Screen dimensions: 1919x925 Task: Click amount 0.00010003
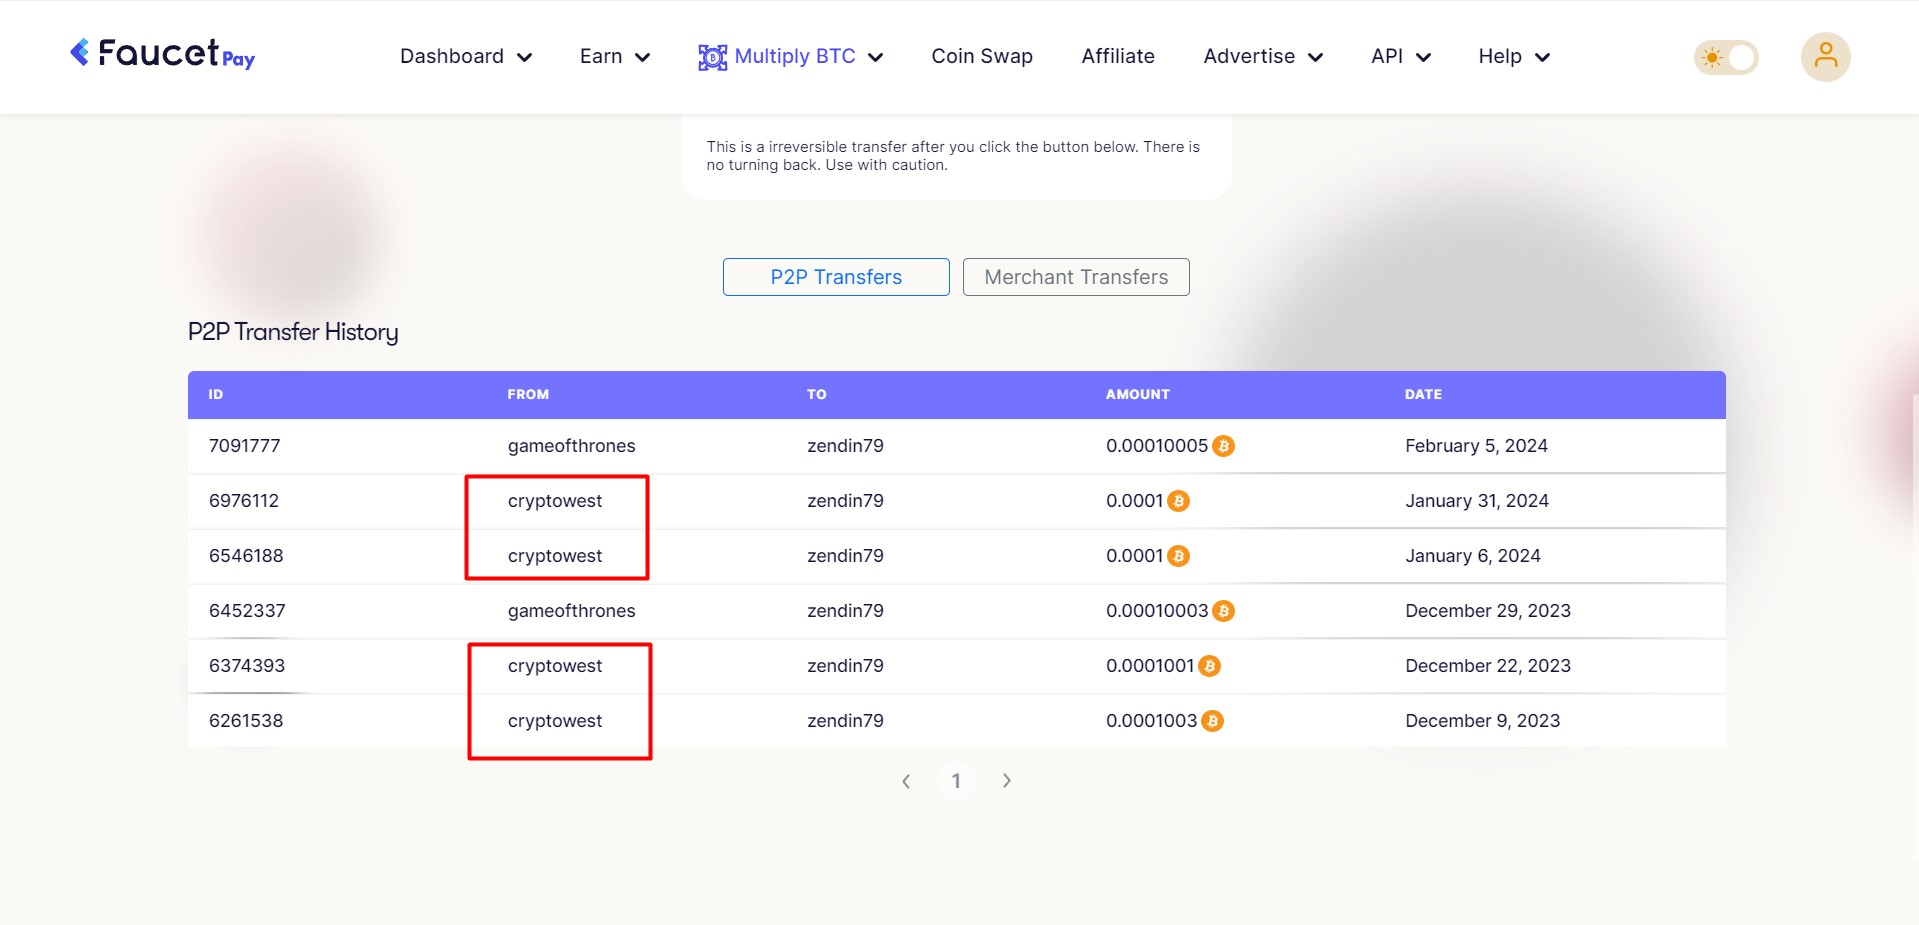tap(1157, 611)
